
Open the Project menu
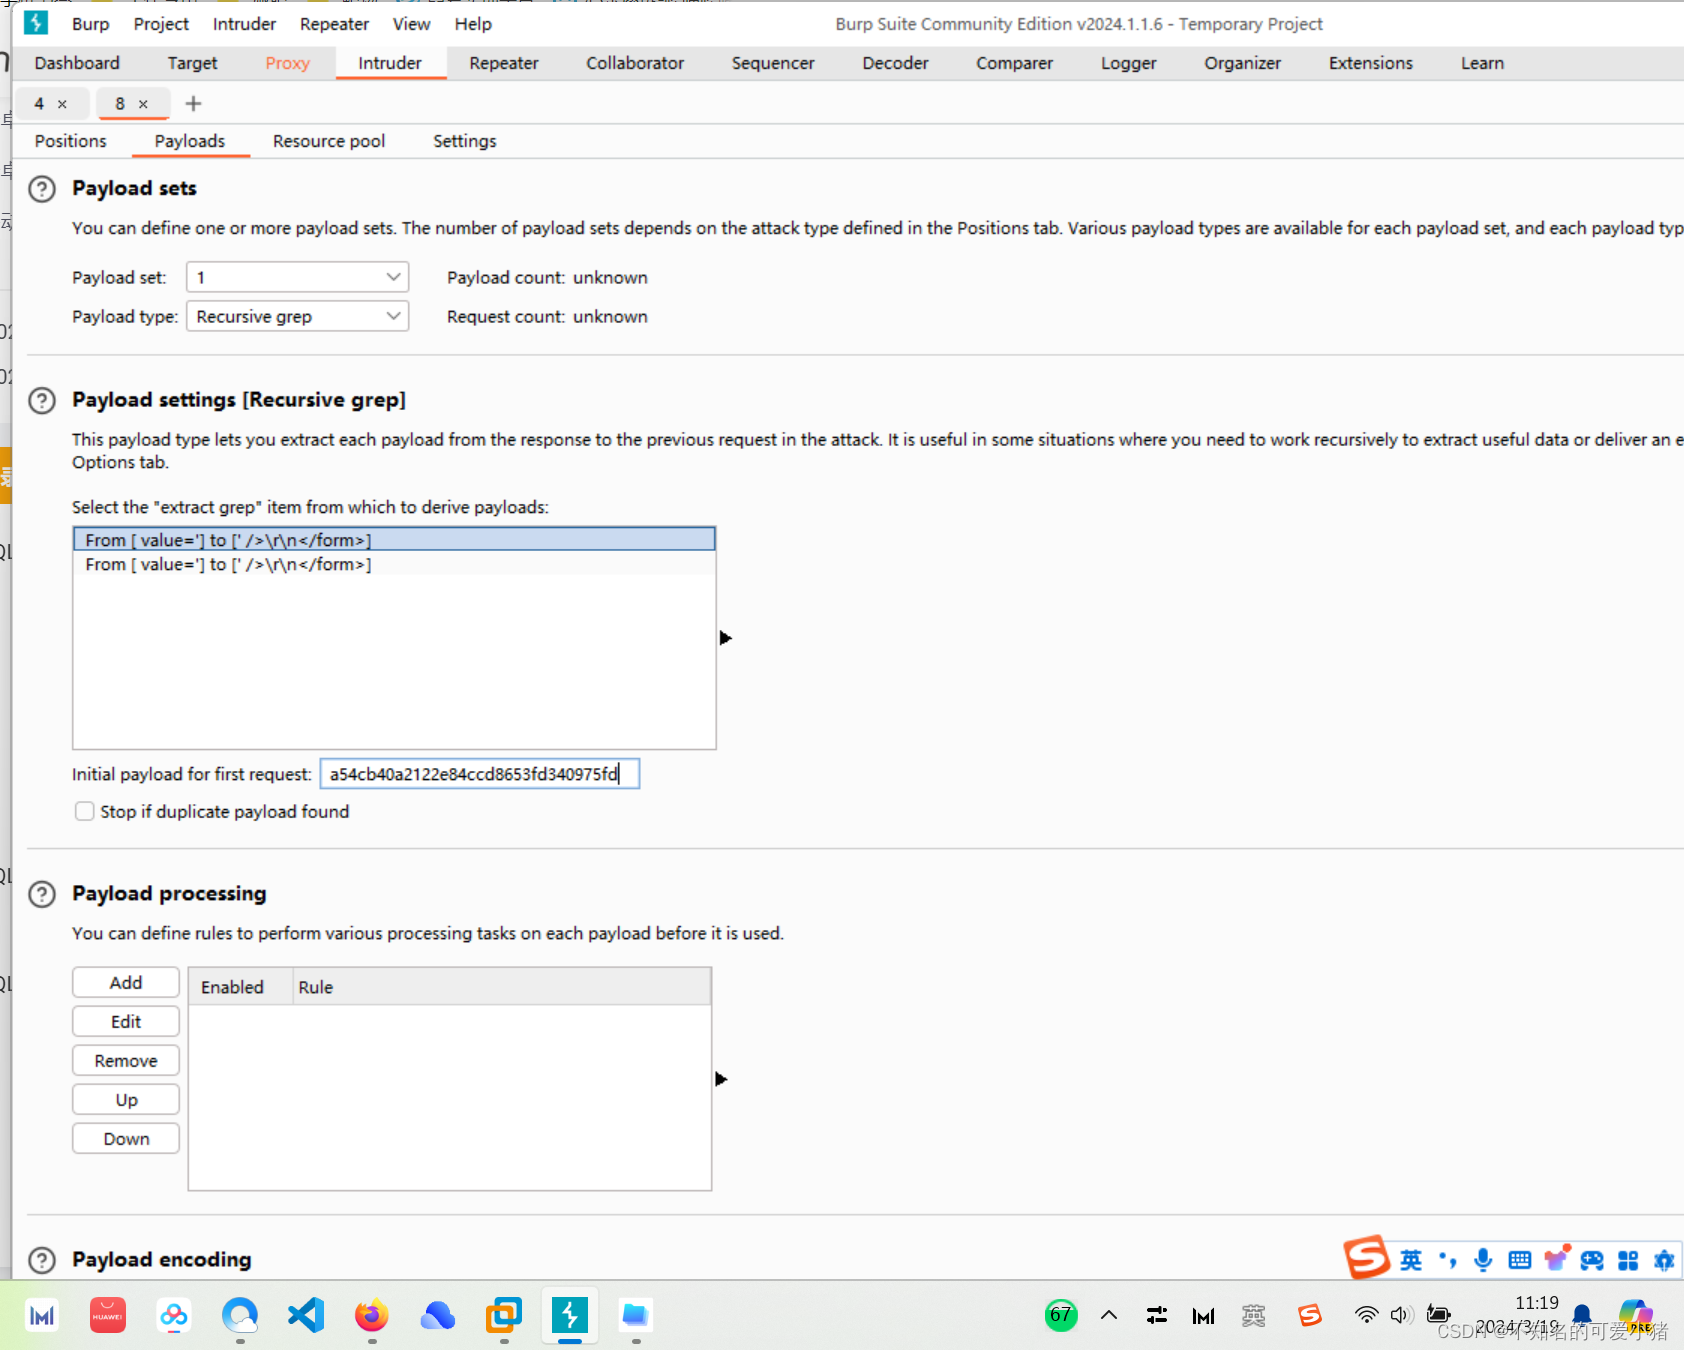click(161, 24)
